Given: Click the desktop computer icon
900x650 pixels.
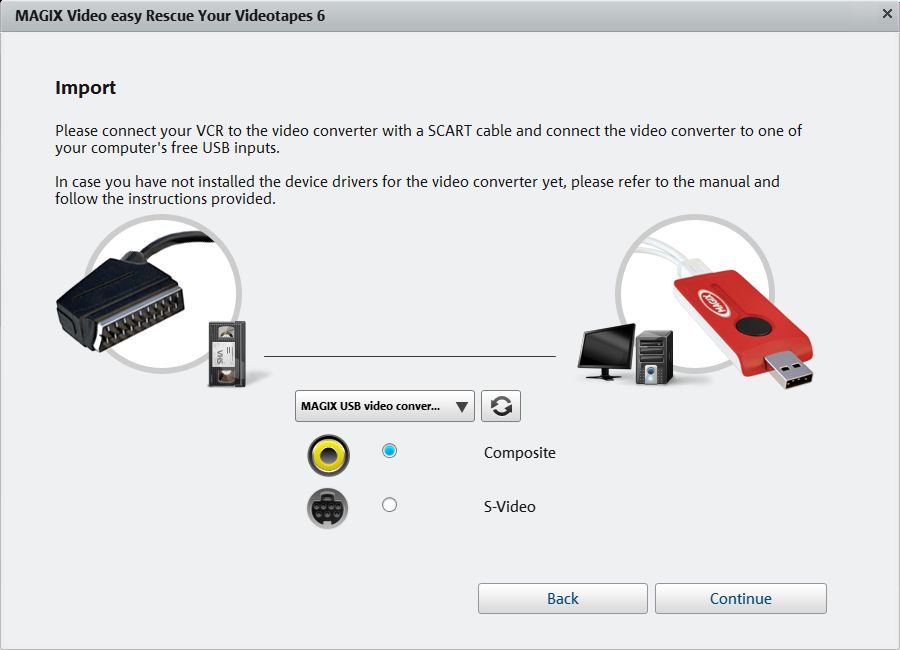Looking at the screenshot, I should (625, 354).
